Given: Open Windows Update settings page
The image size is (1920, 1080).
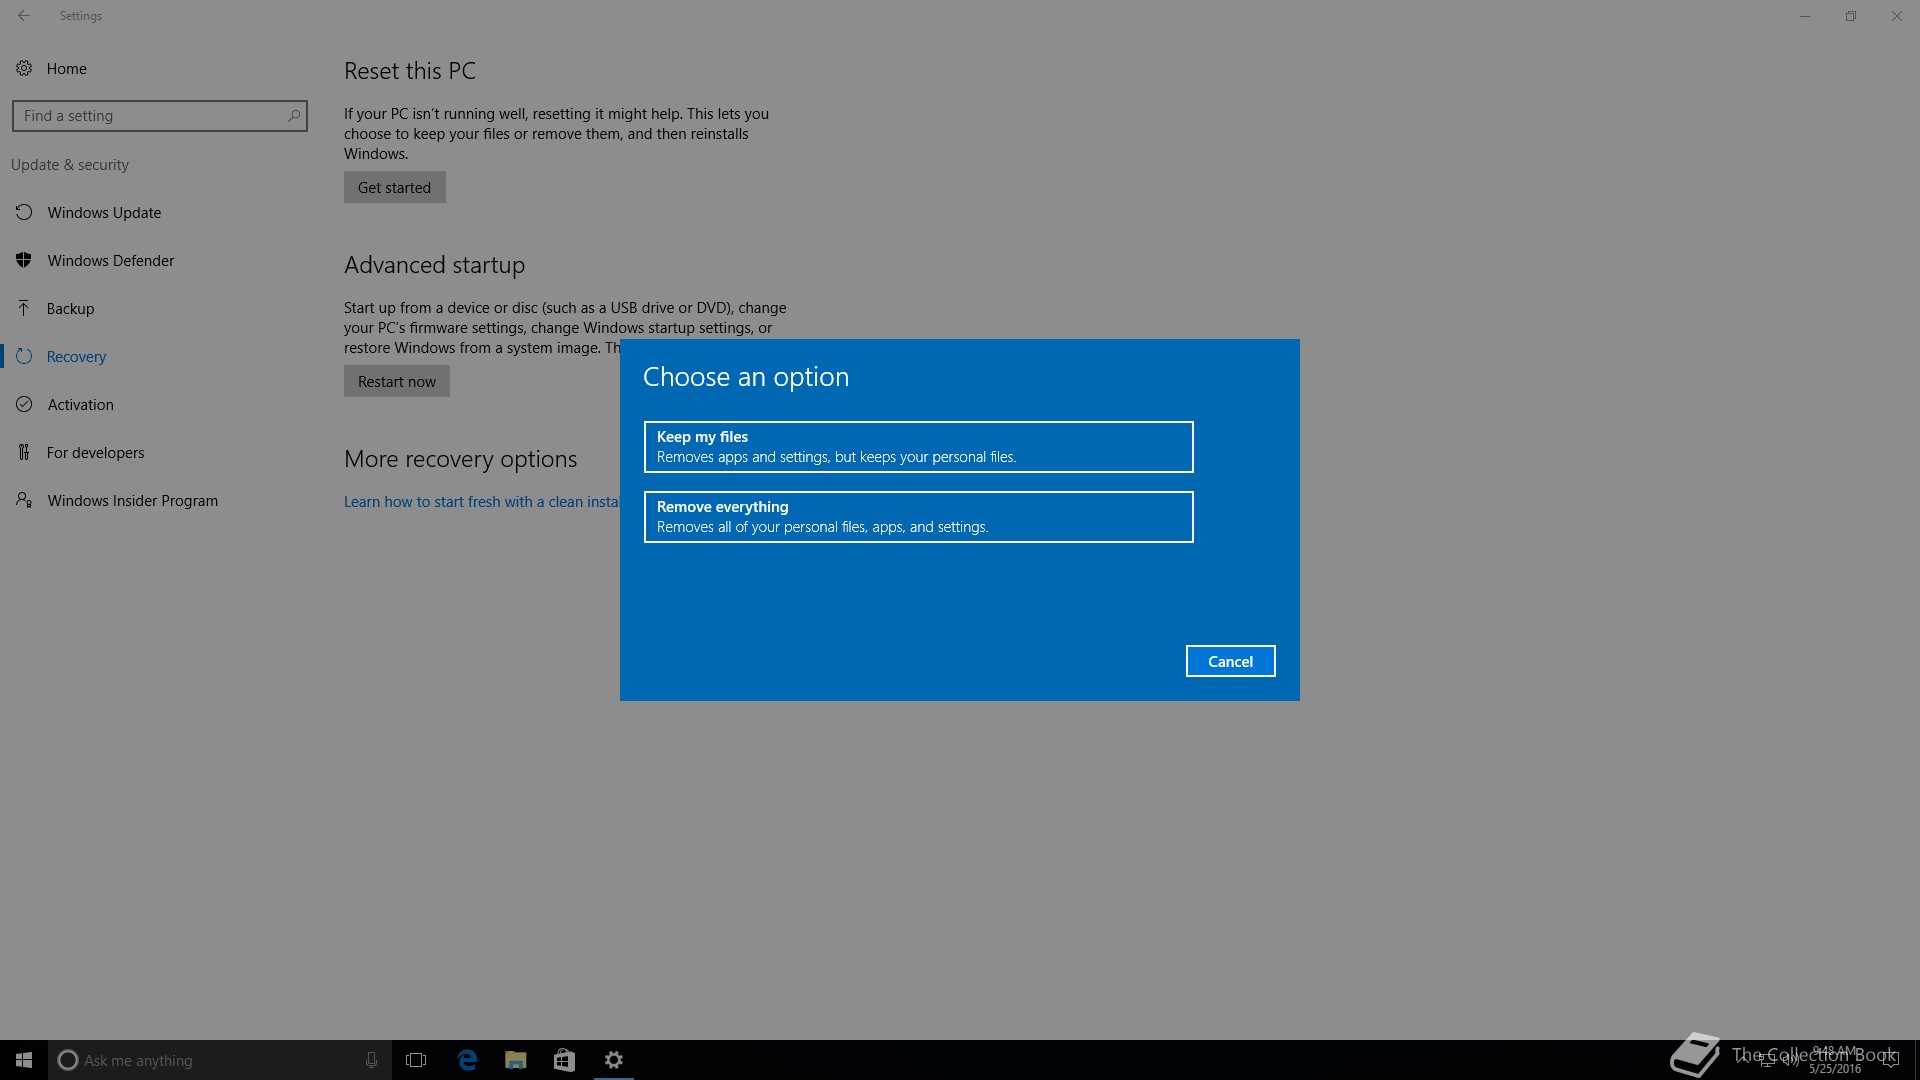Looking at the screenshot, I should tap(104, 213).
